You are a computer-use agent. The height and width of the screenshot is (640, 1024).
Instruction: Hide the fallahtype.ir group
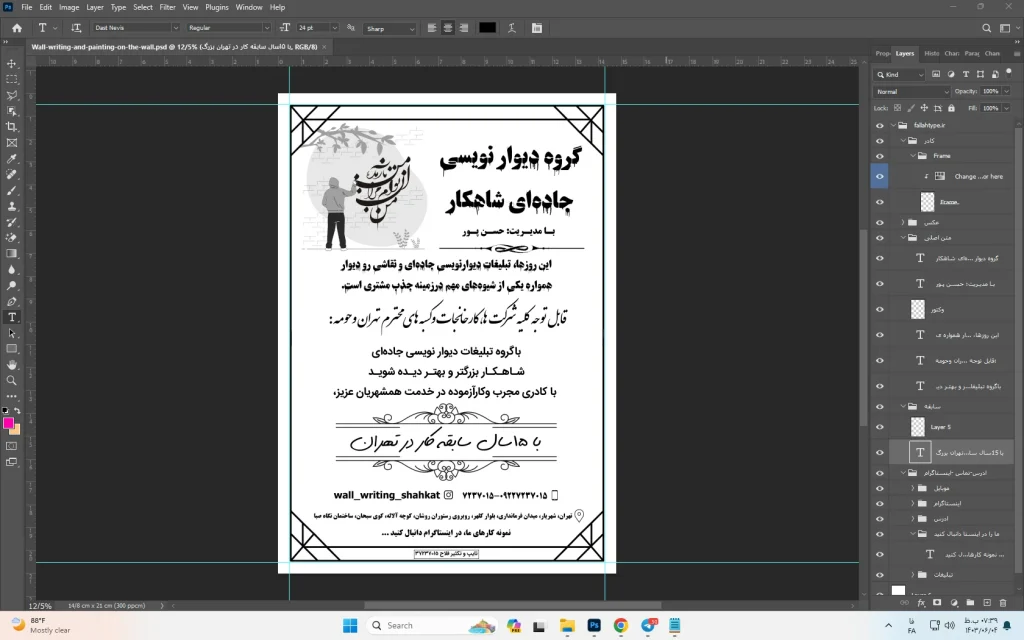[x=880, y=125]
